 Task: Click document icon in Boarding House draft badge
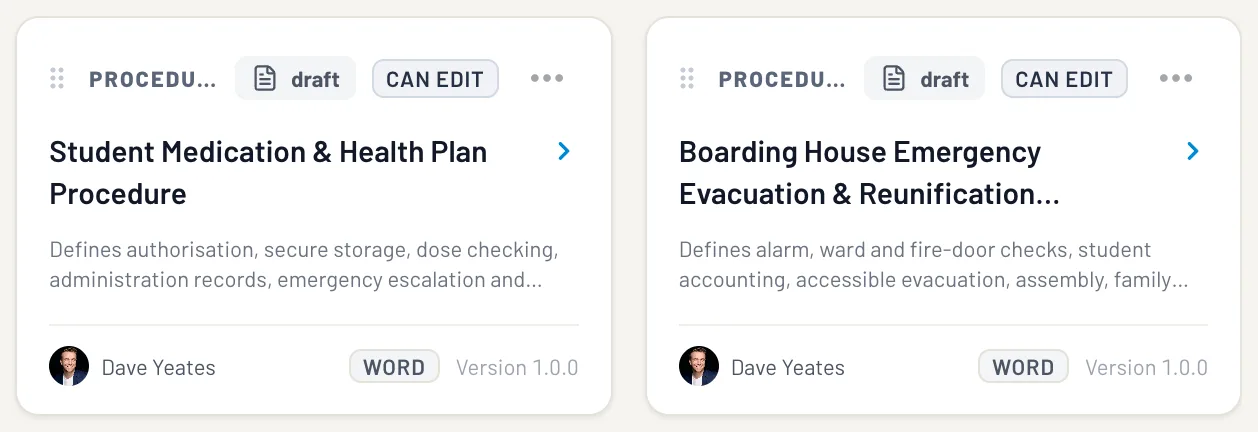pos(894,79)
